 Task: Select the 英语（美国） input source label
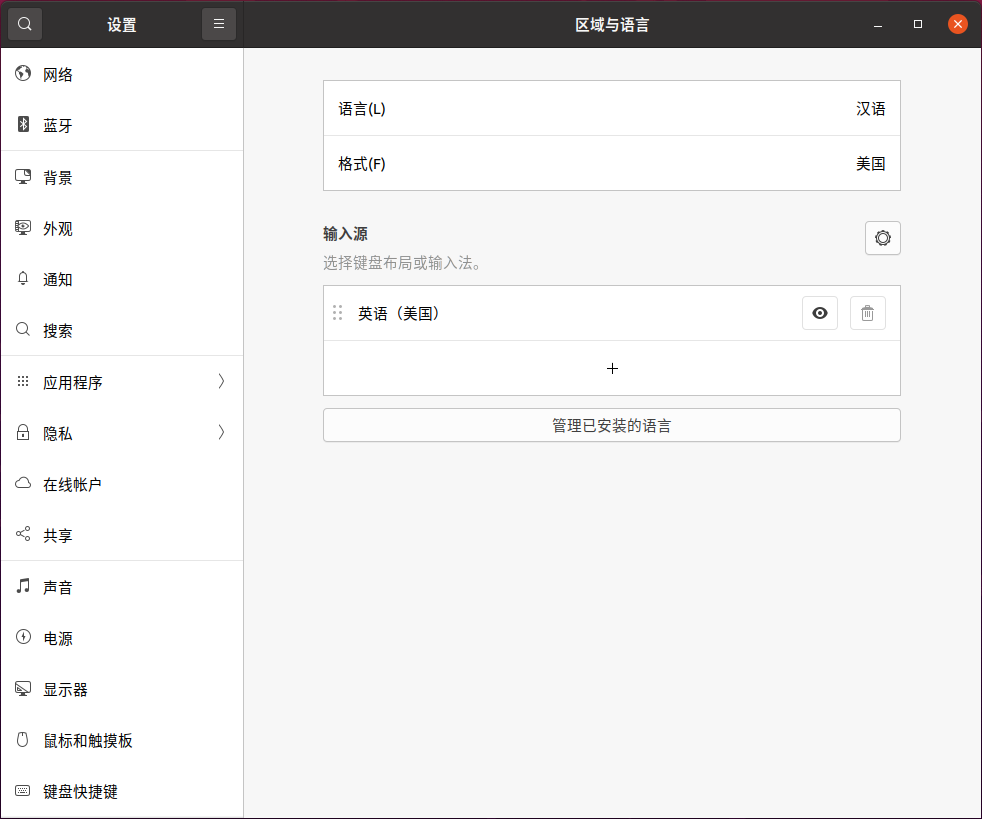400,313
